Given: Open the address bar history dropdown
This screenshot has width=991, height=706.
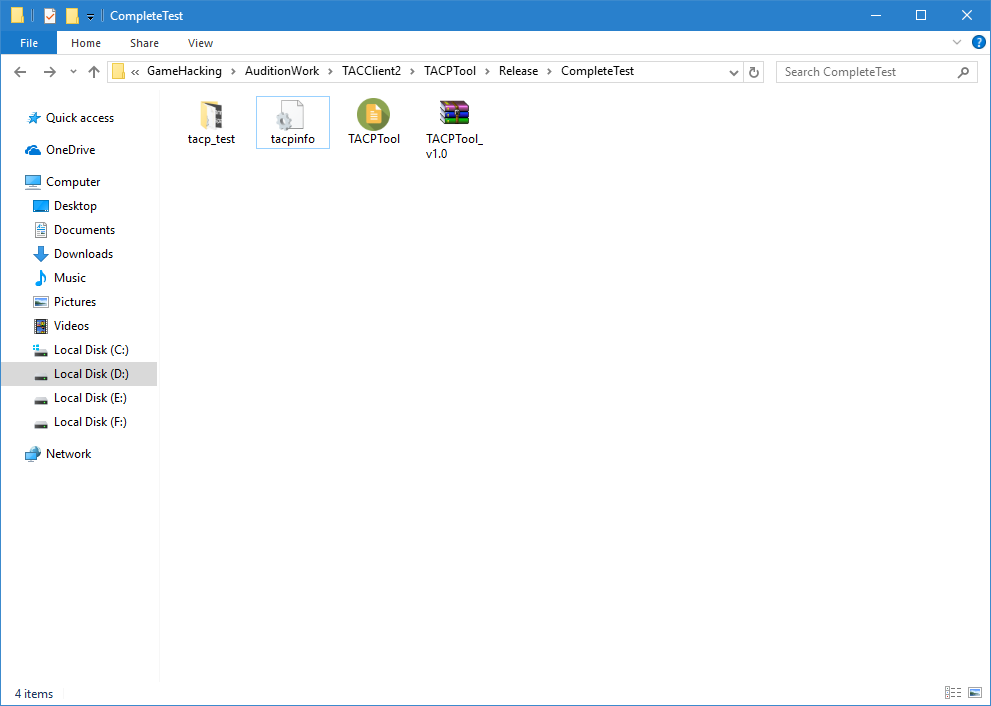Looking at the screenshot, I should (x=735, y=72).
